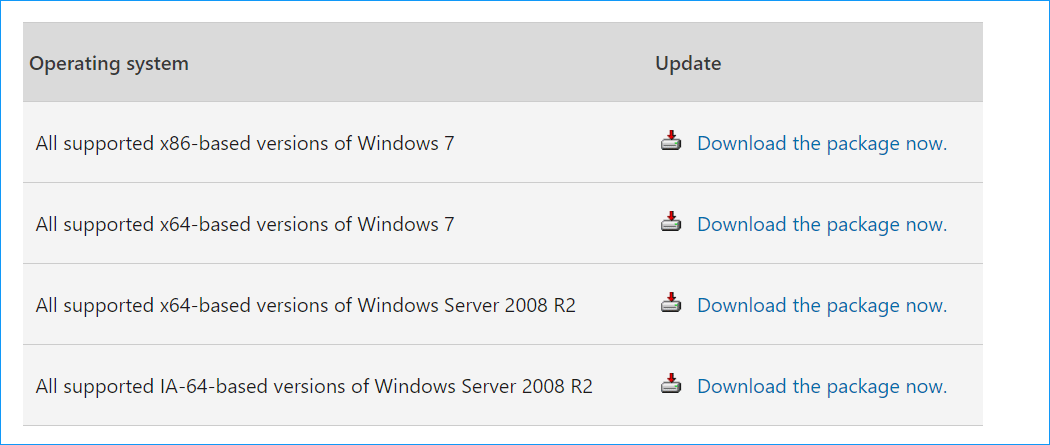Click the word "x86-based" in the first row
Image resolution: width=1050 pixels, height=445 pixels.
200,143
